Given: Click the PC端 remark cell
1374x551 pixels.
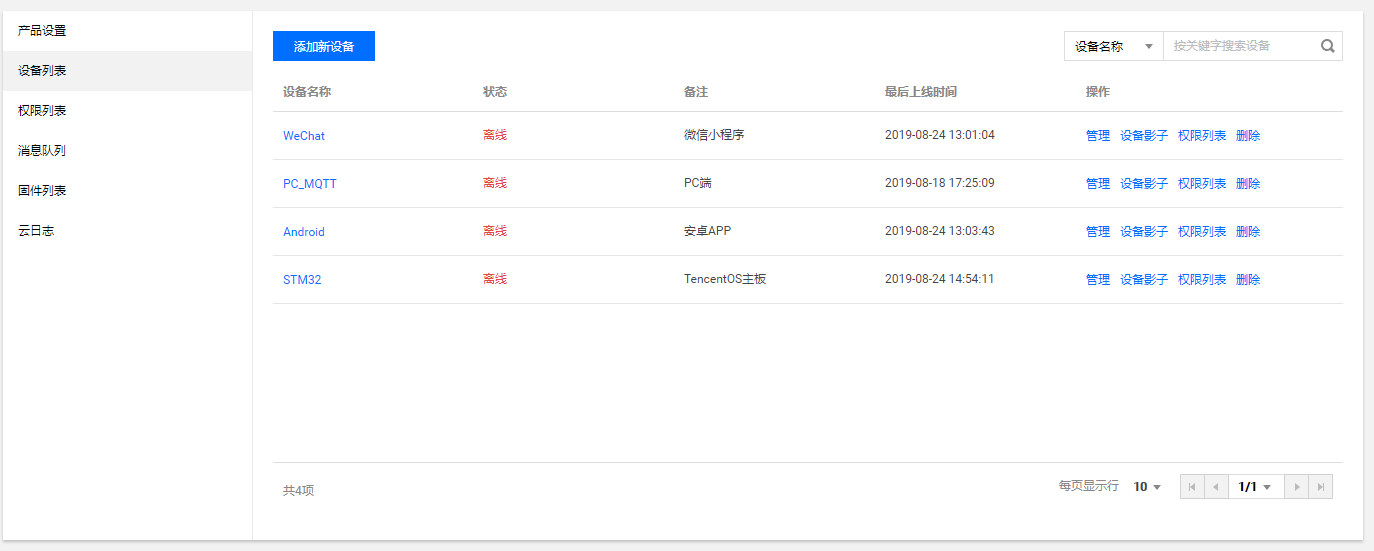Looking at the screenshot, I should coord(698,183).
